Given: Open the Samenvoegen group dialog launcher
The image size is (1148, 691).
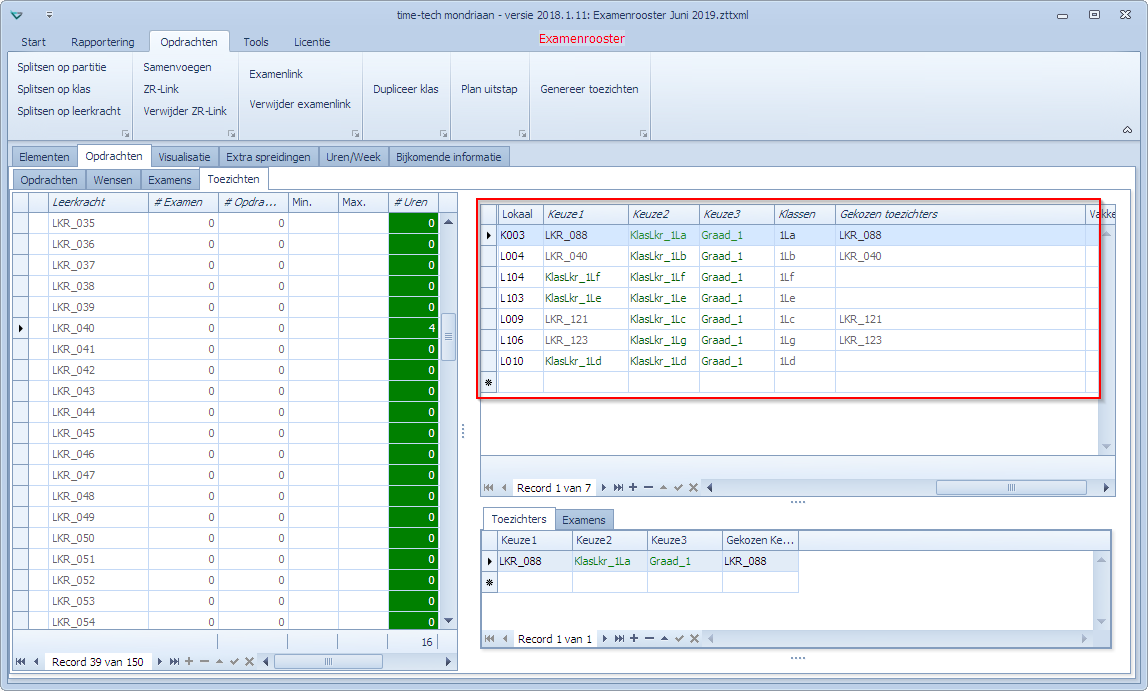Looking at the screenshot, I should point(231,134).
